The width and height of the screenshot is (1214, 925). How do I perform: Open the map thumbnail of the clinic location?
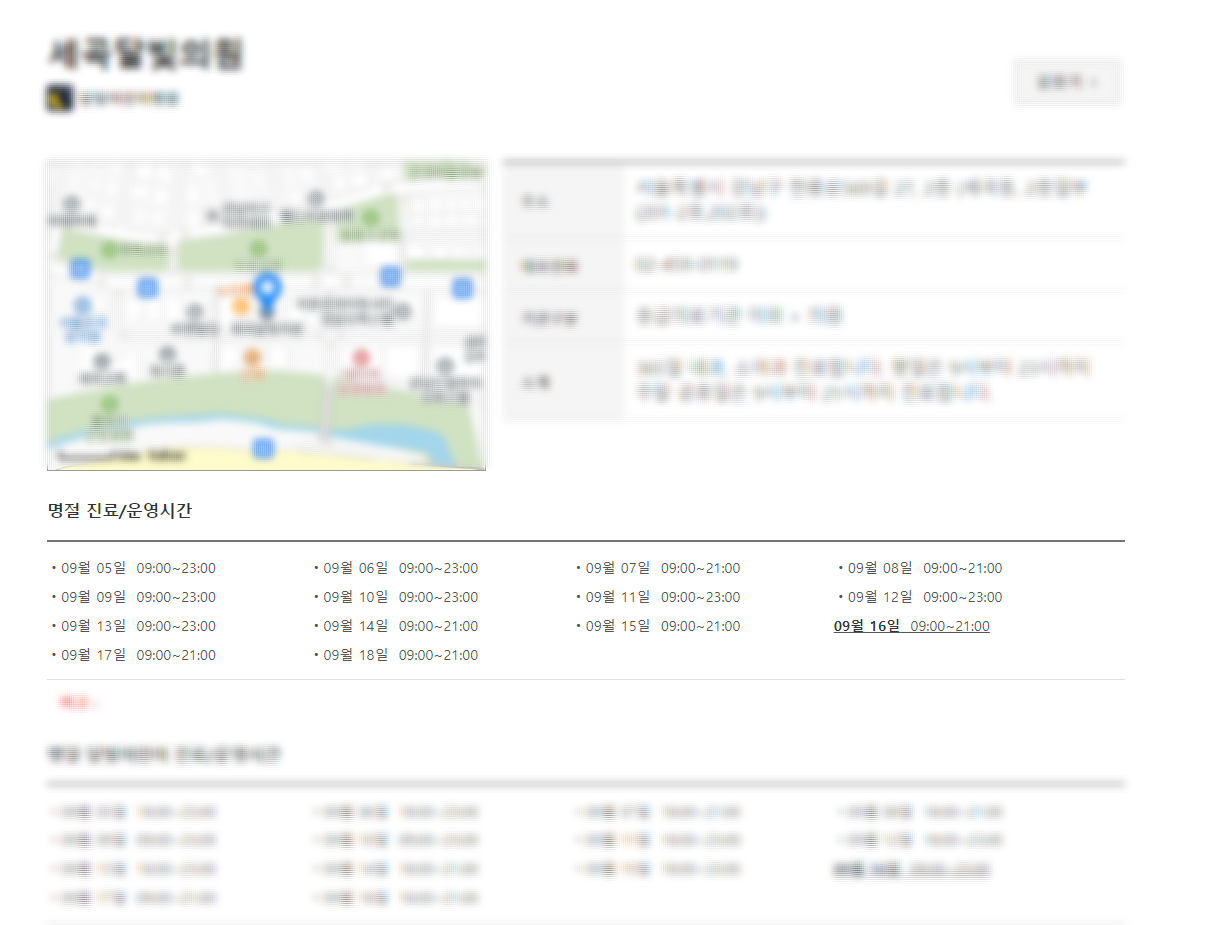266,314
